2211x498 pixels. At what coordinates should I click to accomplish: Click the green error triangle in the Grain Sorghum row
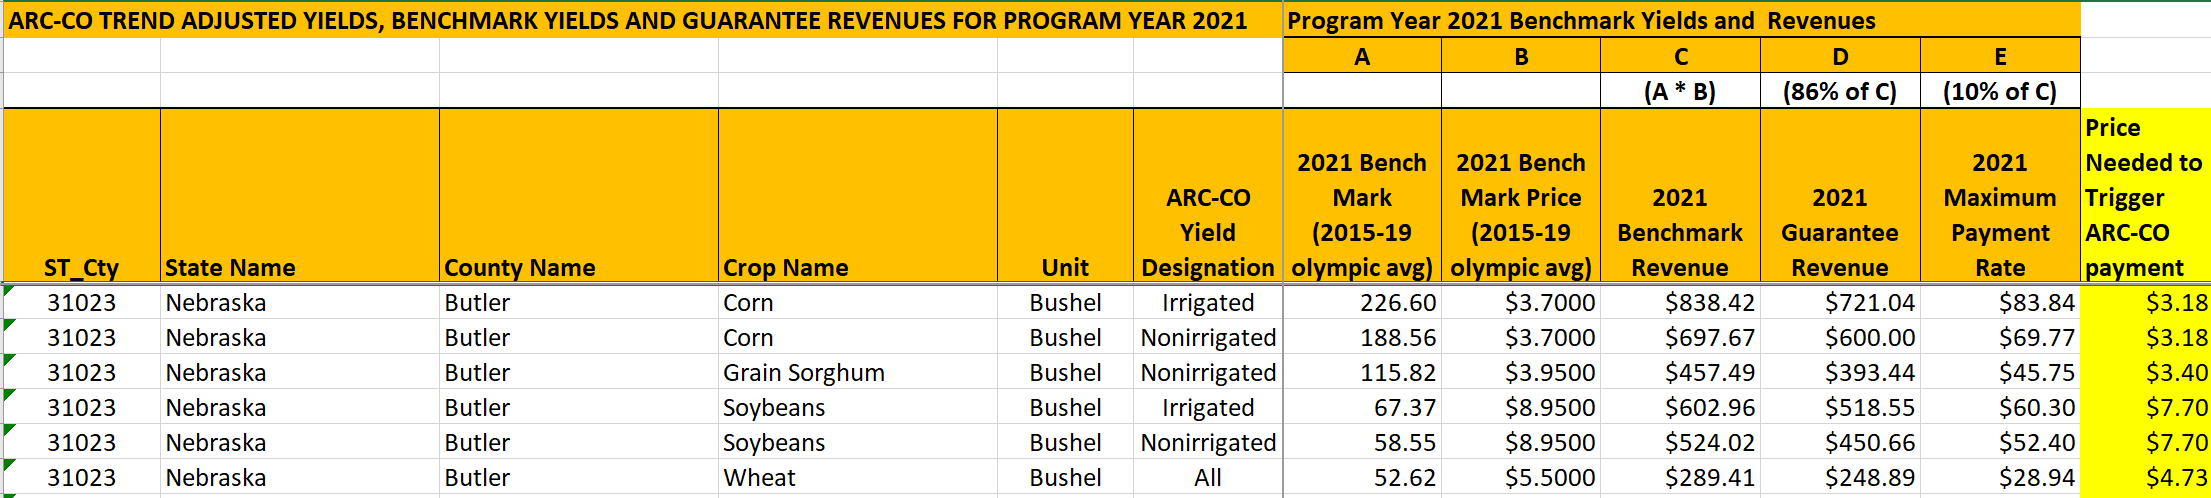click(x=9, y=360)
